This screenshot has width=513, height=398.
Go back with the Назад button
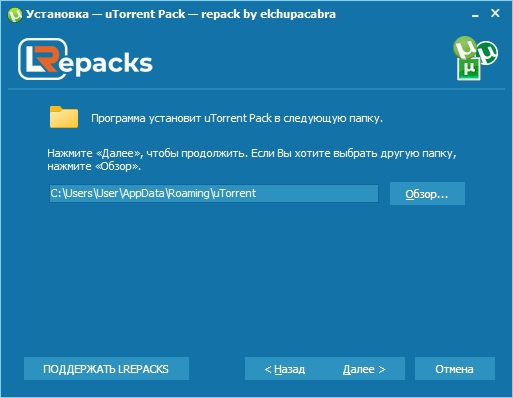(285, 369)
